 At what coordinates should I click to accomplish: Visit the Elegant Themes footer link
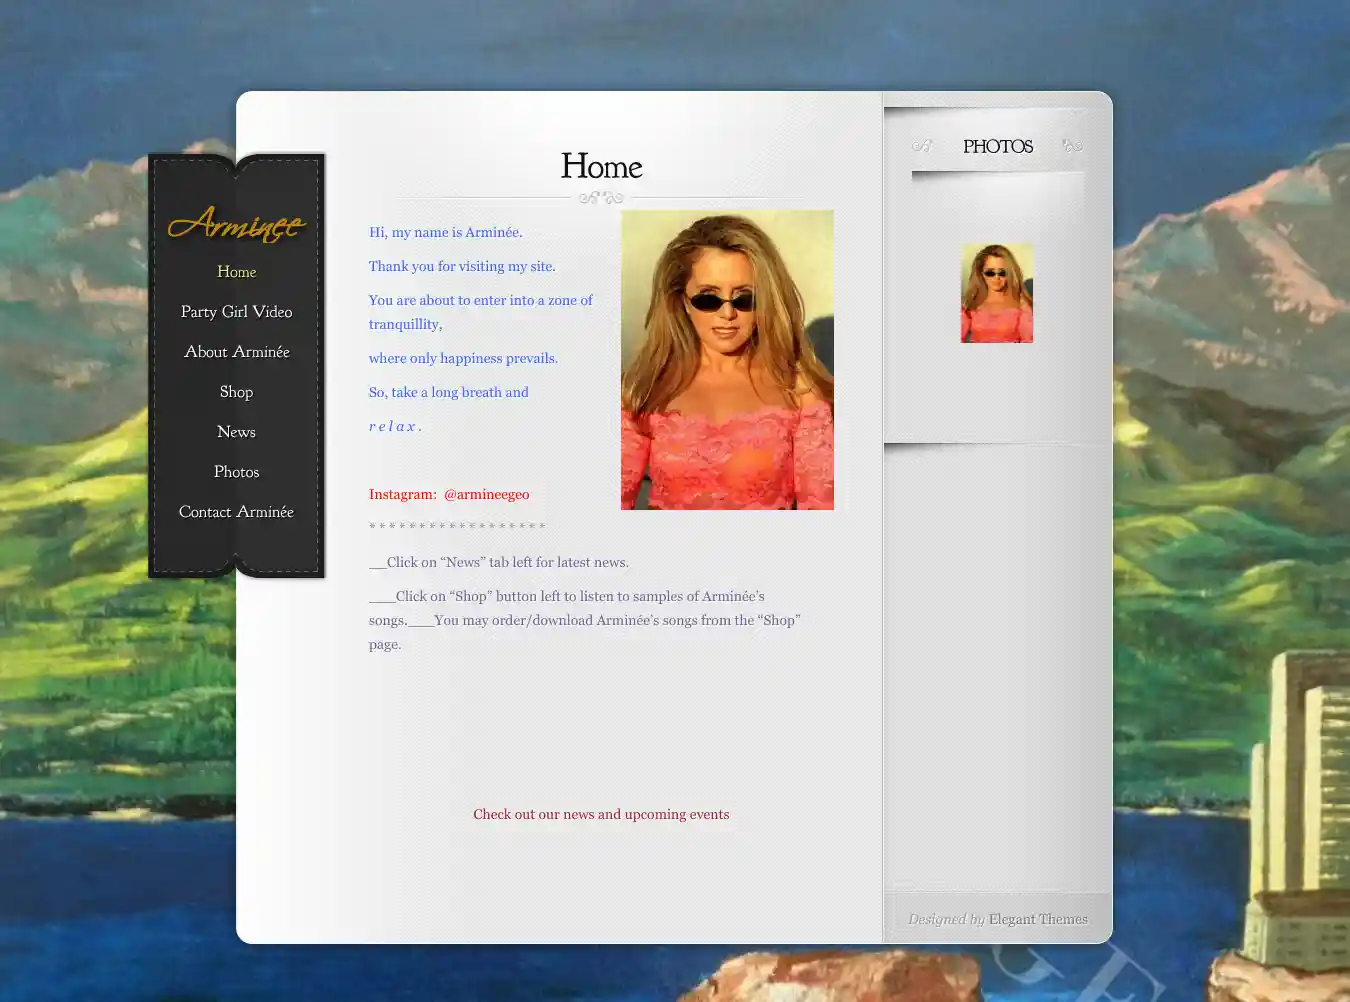point(1037,919)
